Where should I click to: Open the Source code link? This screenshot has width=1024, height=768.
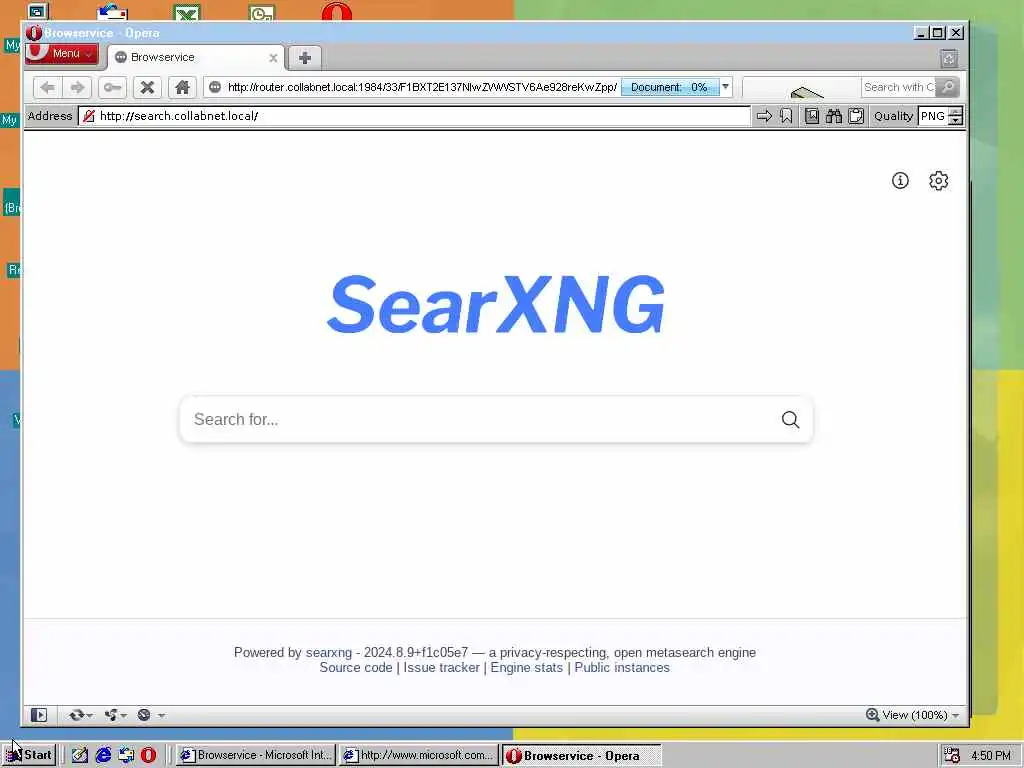coord(356,667)
